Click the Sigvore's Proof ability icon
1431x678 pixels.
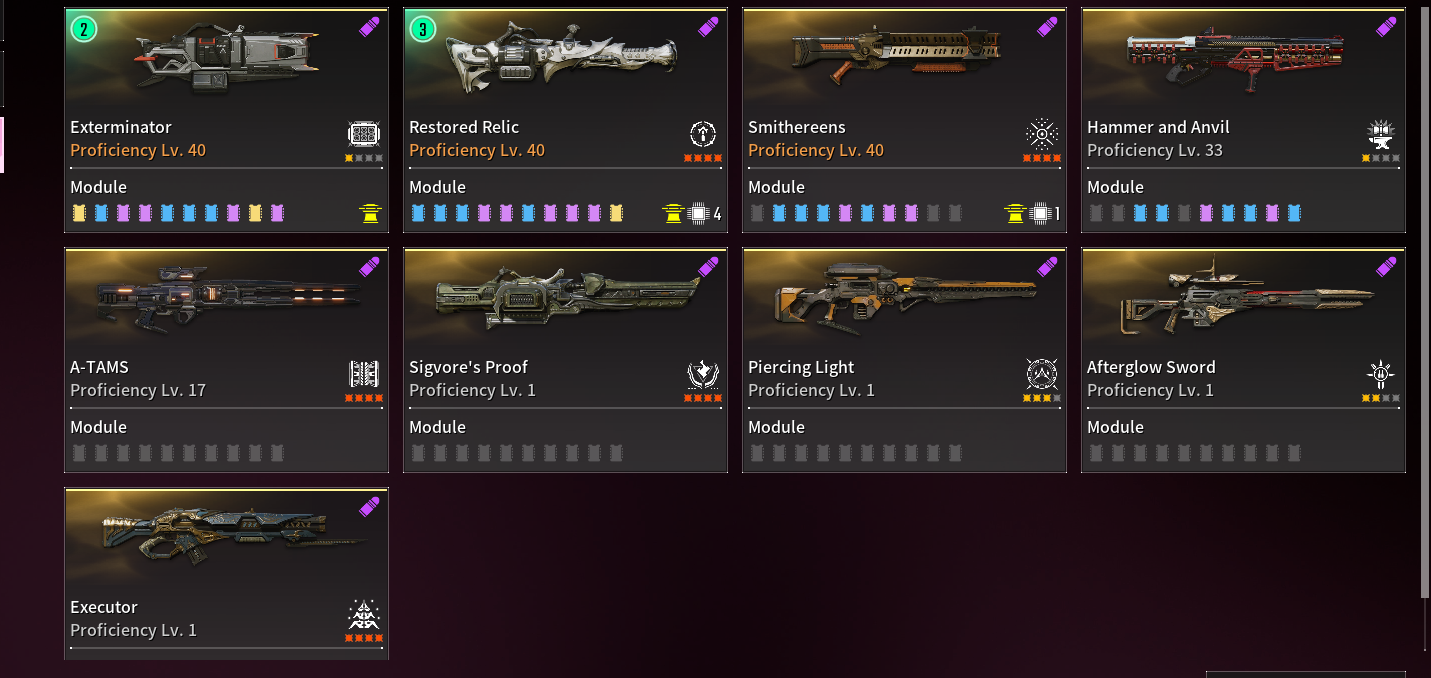click(703, 374)
